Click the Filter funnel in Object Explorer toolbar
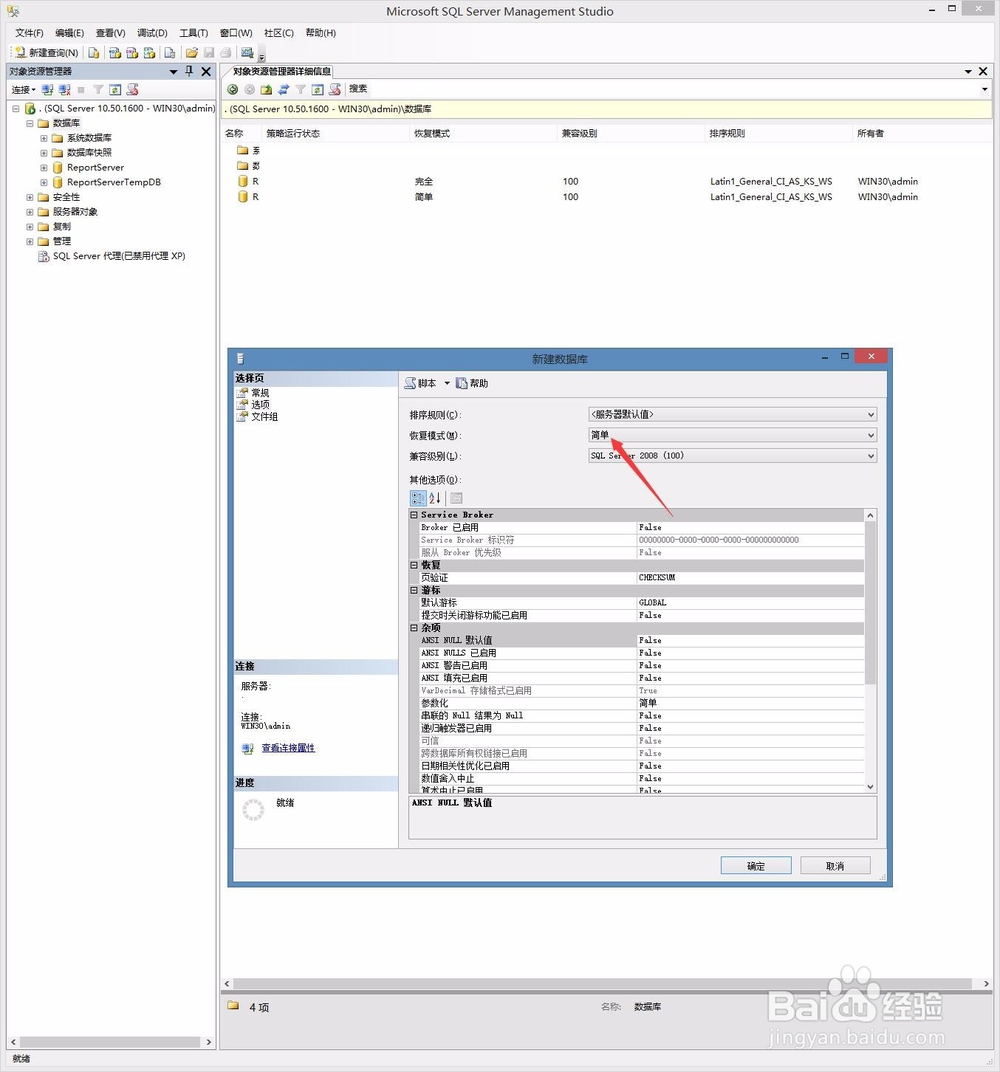Viewport: 1000px width, 1072px height. tap(98, 90)
